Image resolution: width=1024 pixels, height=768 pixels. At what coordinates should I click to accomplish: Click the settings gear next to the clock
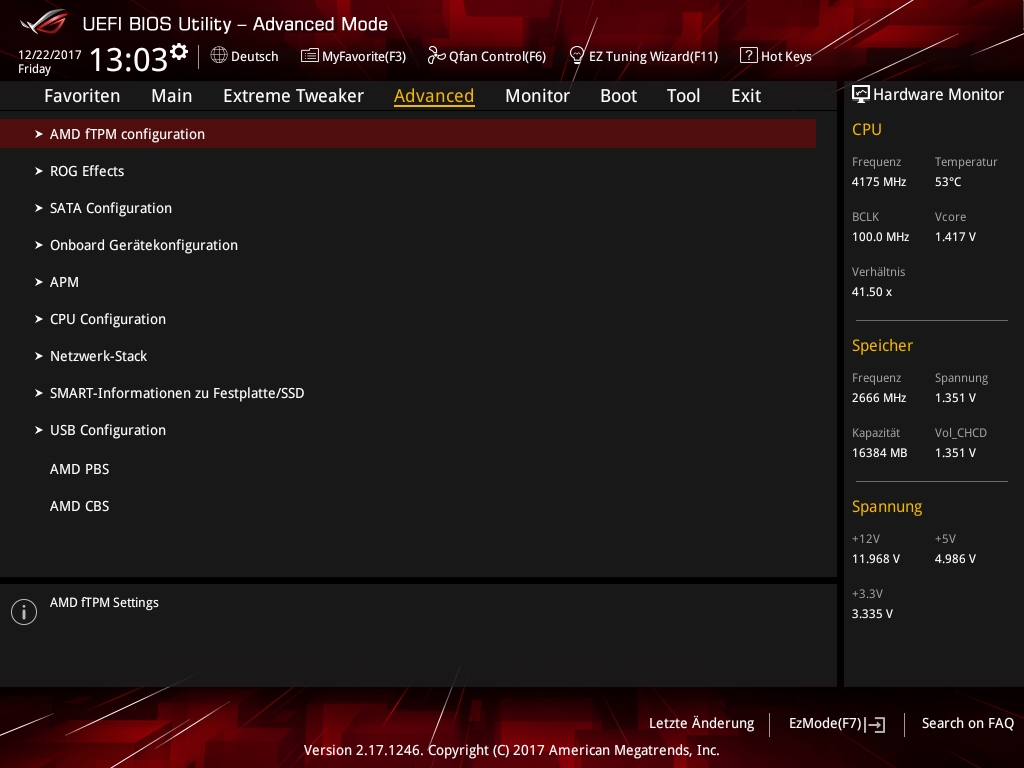(178, 52)
